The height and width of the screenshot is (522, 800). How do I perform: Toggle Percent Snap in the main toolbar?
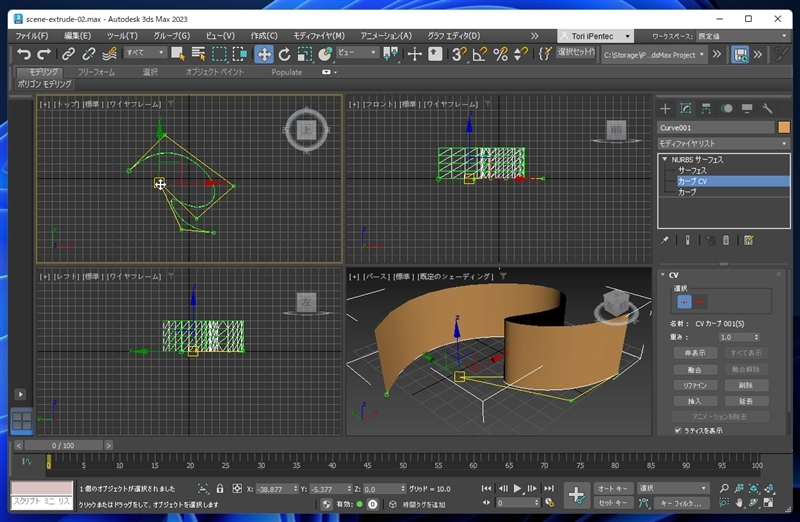tap(501, 54)
